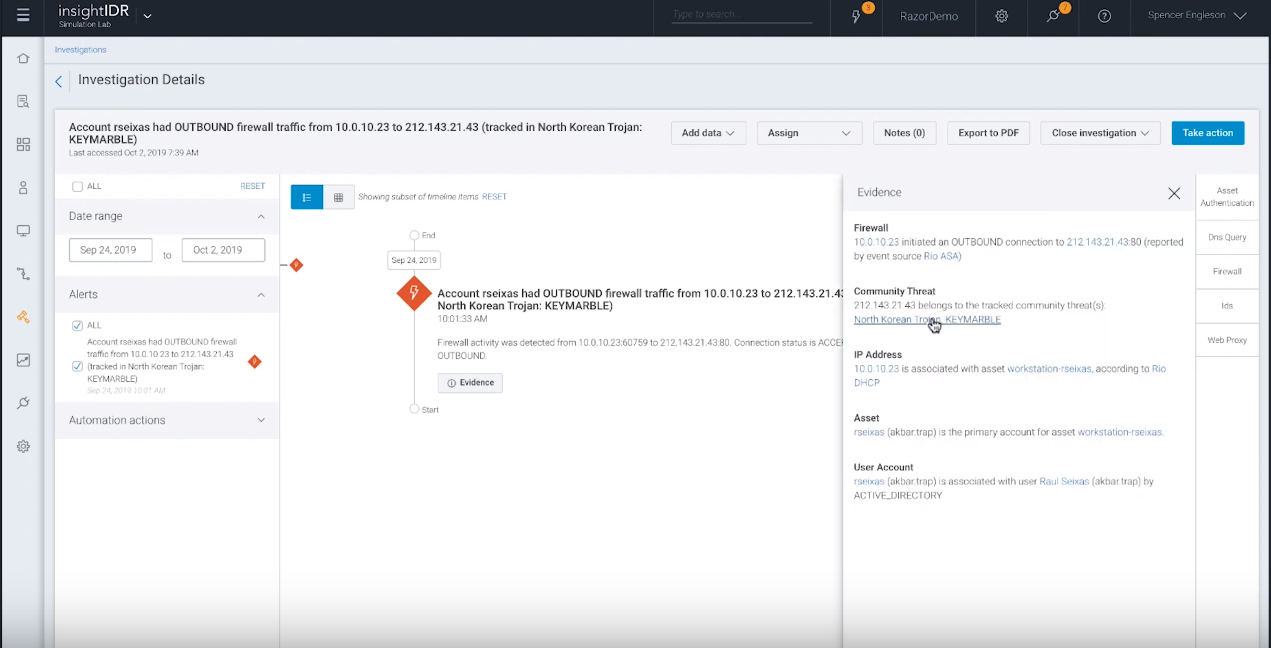This screenshot has height=648, width=1271.
Task: Open the branch-arrow sidebar icon below the monitor
Action: pyautogui.click(x=23, y=273)
